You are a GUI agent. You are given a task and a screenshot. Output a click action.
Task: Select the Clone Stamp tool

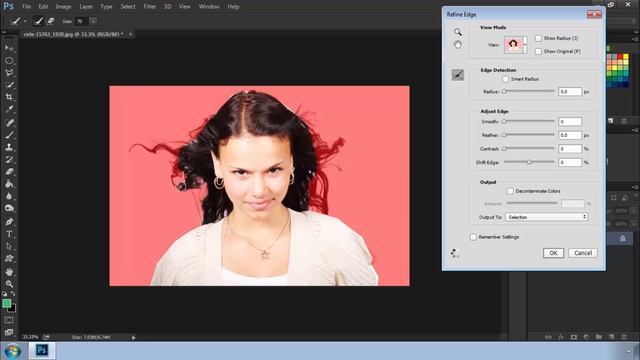point(9,147)
